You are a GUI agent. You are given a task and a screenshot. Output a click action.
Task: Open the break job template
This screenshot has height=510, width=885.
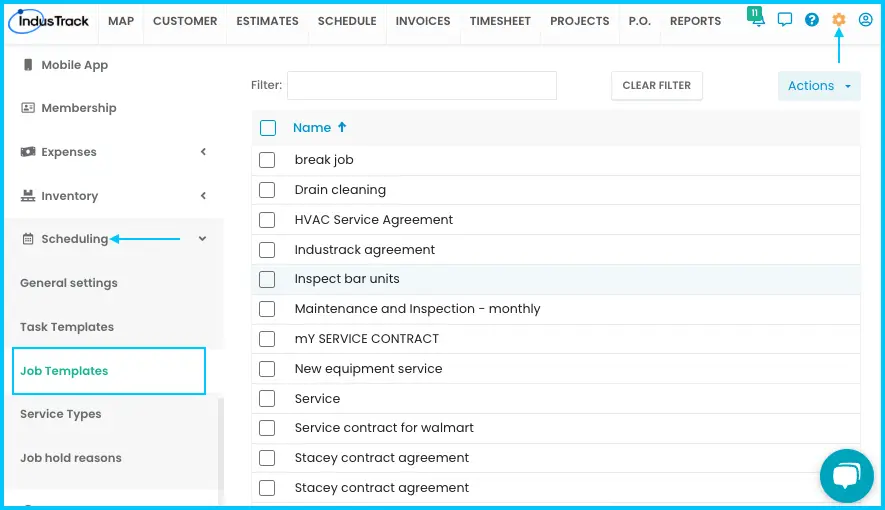pyautogui.click(x=324, y=160)
